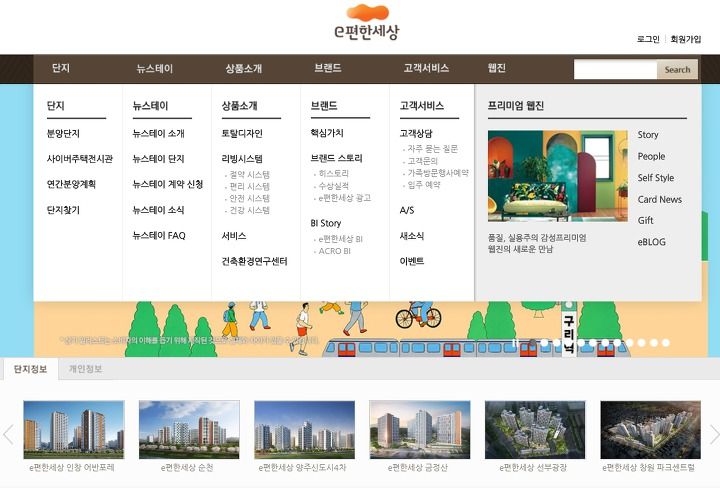Open the 프리미엄 웹진 interior image
The height and width of the screenshot is (488, 720).
558,176
